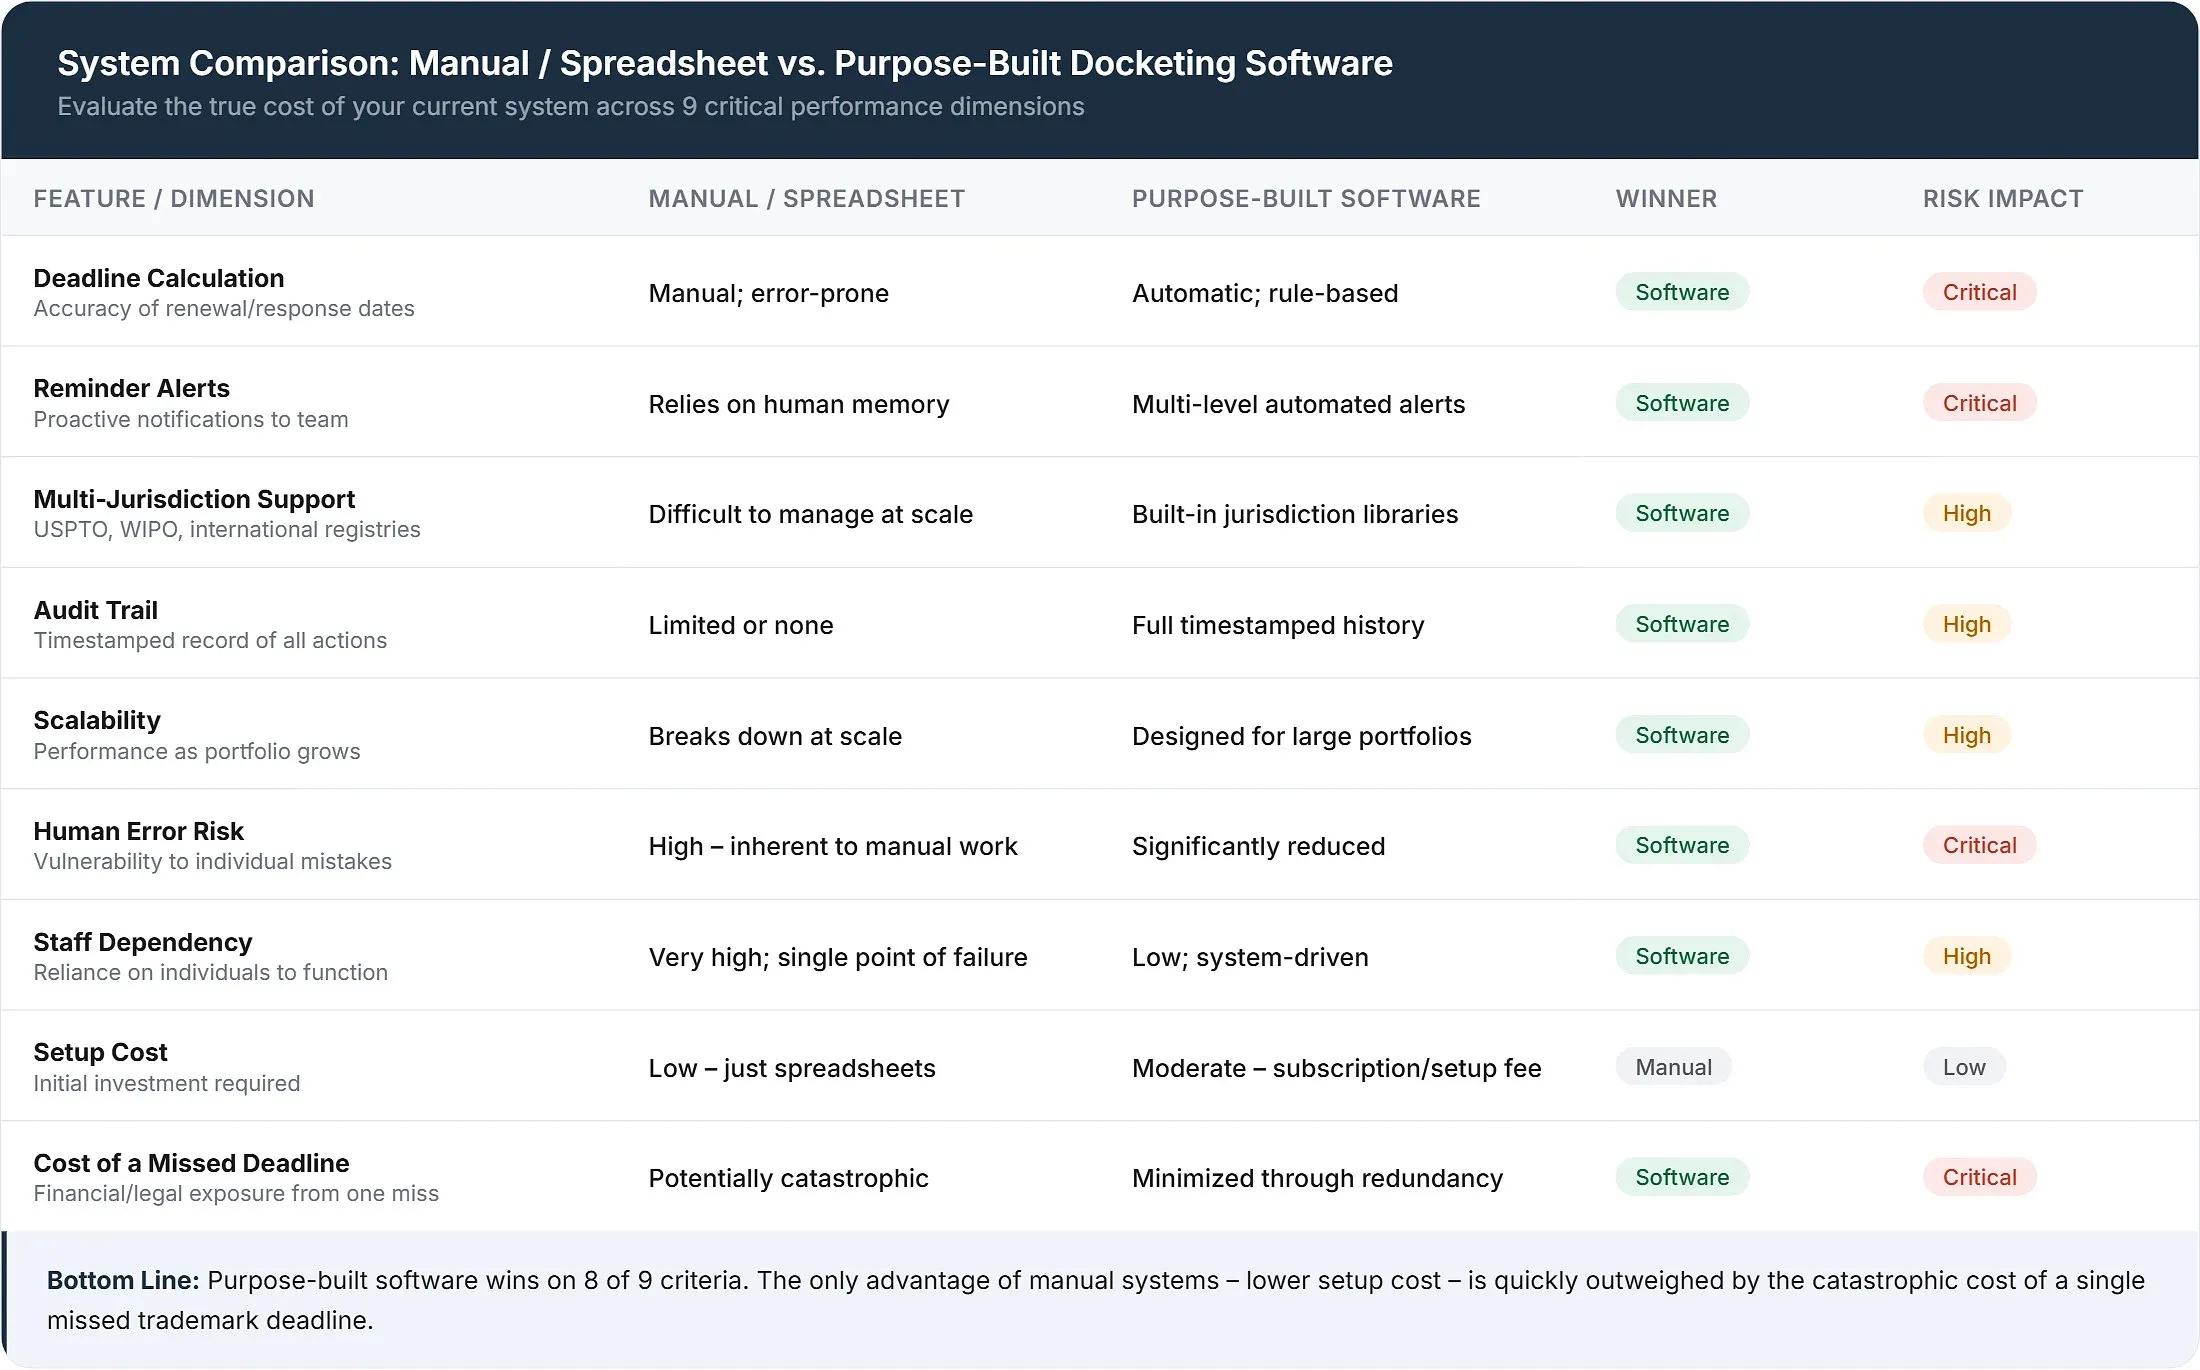
Task: Select the Reminder Alerts row title
Action: click(132, 388)
